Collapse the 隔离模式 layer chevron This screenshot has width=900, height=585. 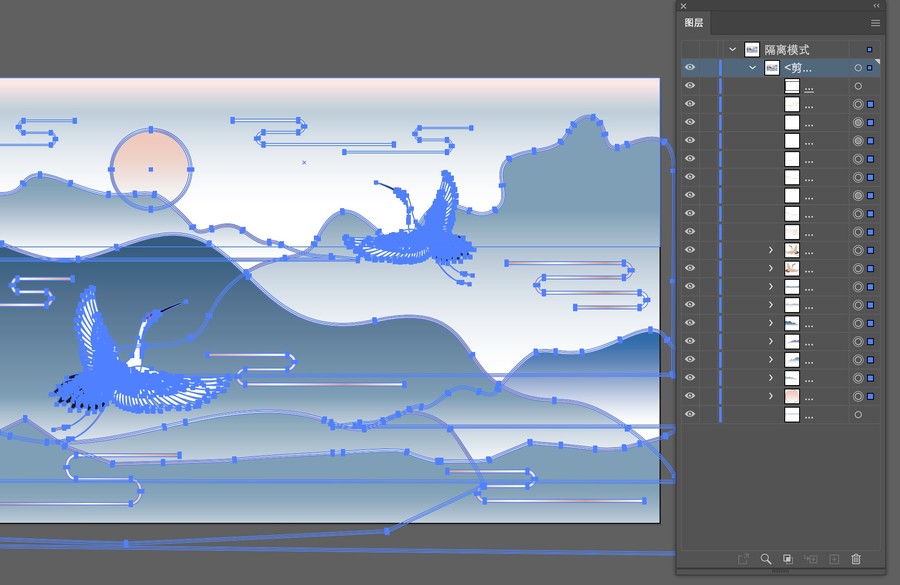tap(732, 49)
